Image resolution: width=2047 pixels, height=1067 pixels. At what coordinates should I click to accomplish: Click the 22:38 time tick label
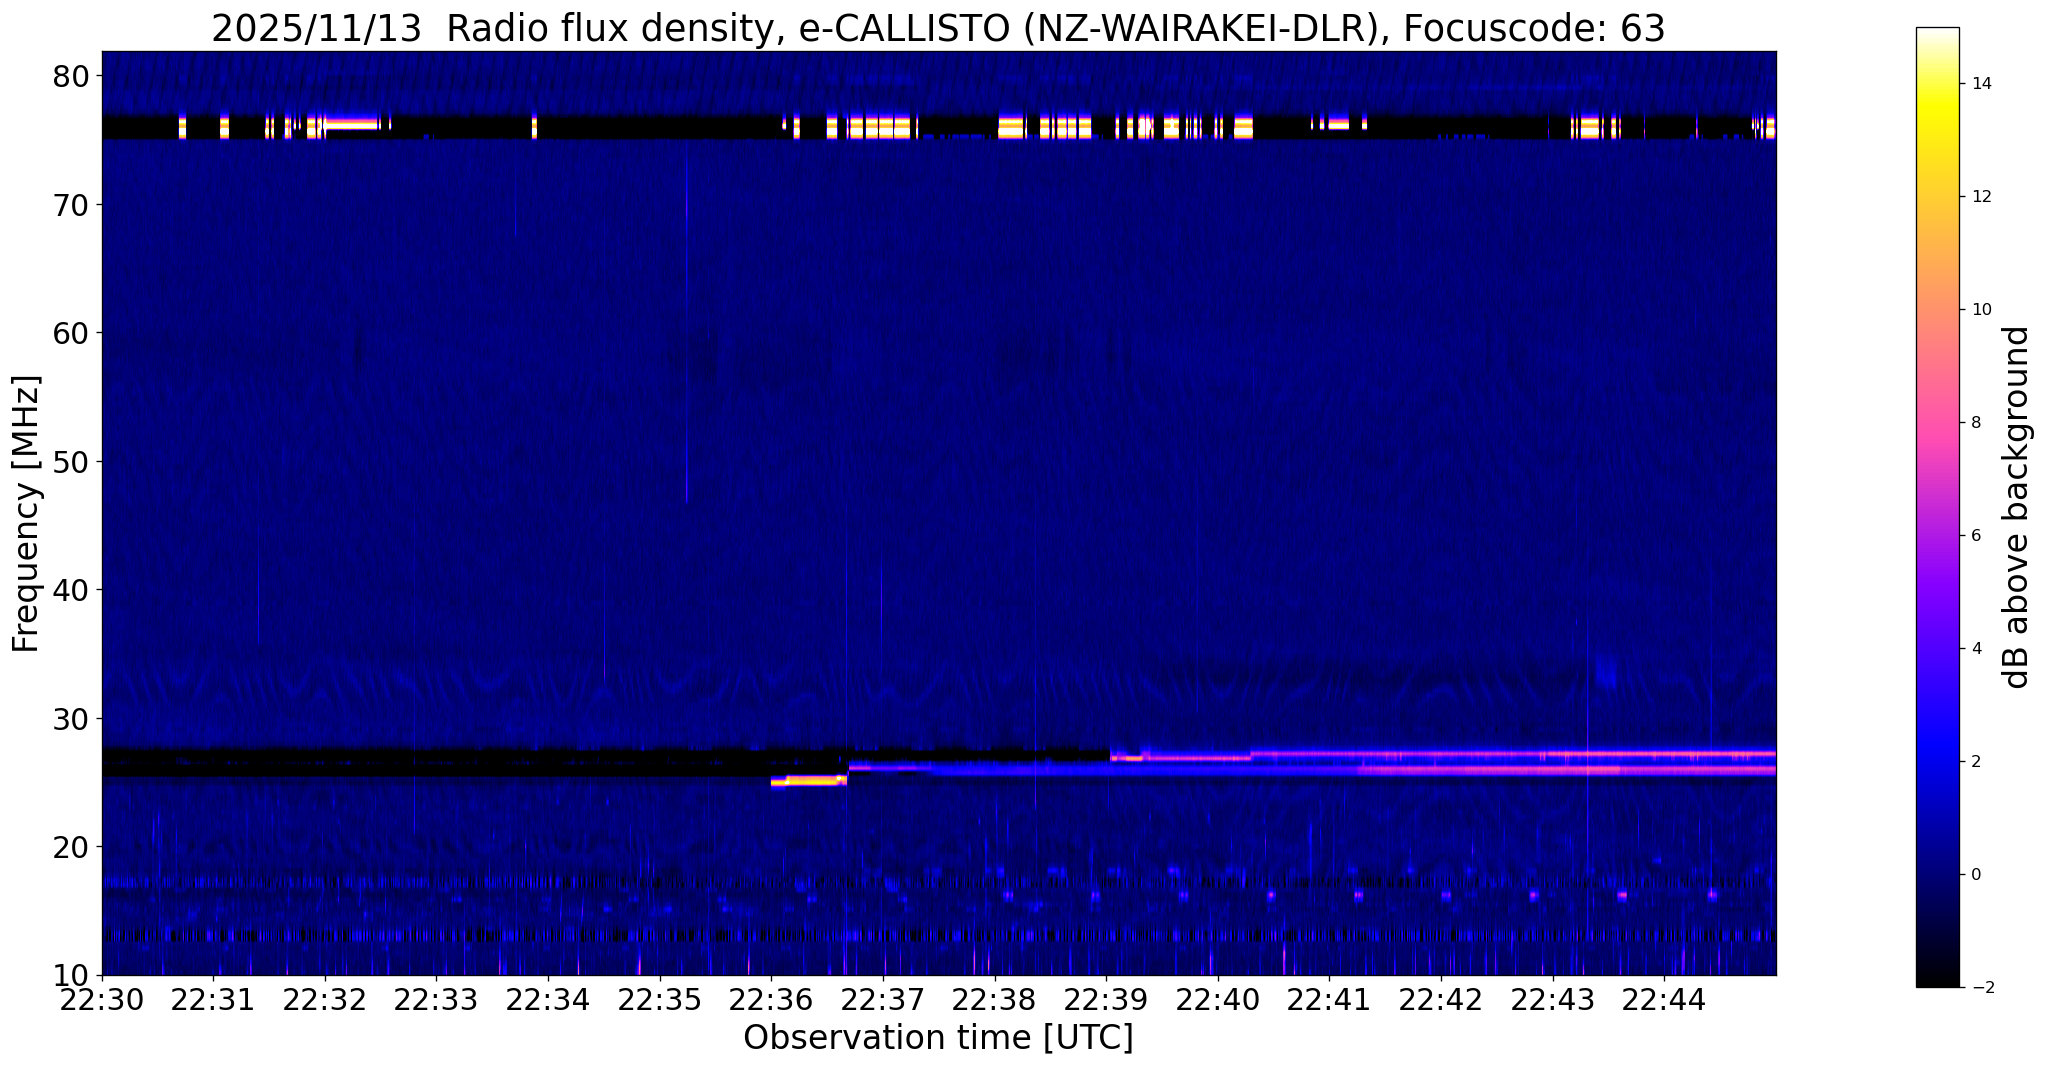pyautogui.click(x=994, y=1000)
